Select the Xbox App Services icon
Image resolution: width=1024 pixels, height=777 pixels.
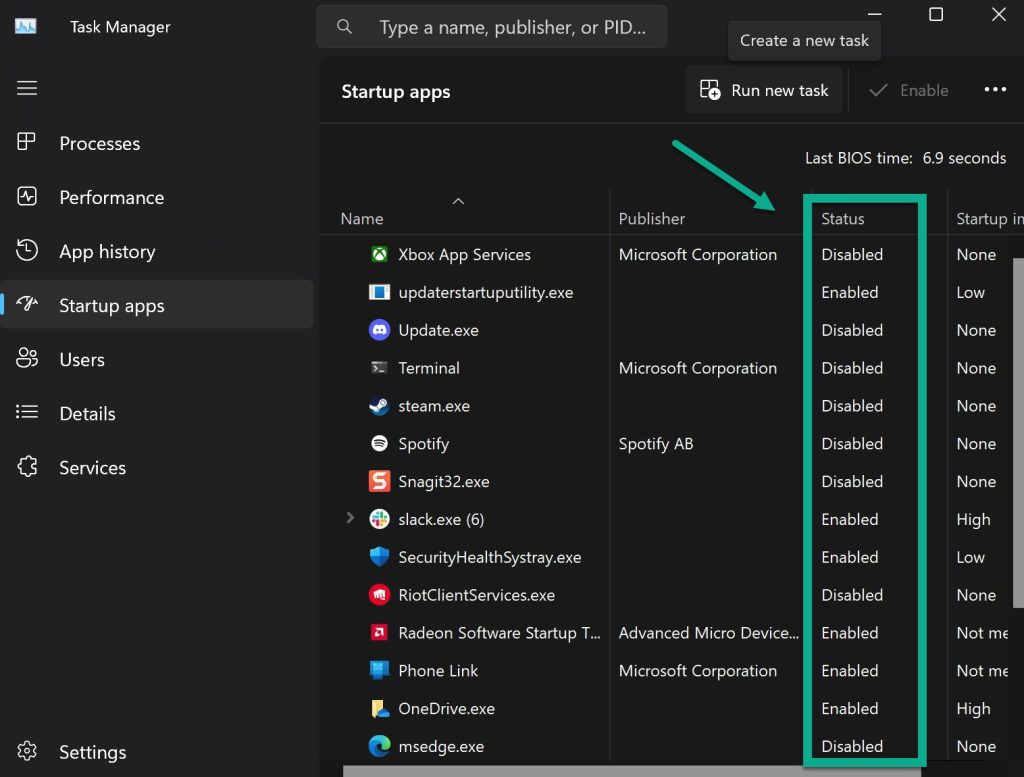point(379,254)
